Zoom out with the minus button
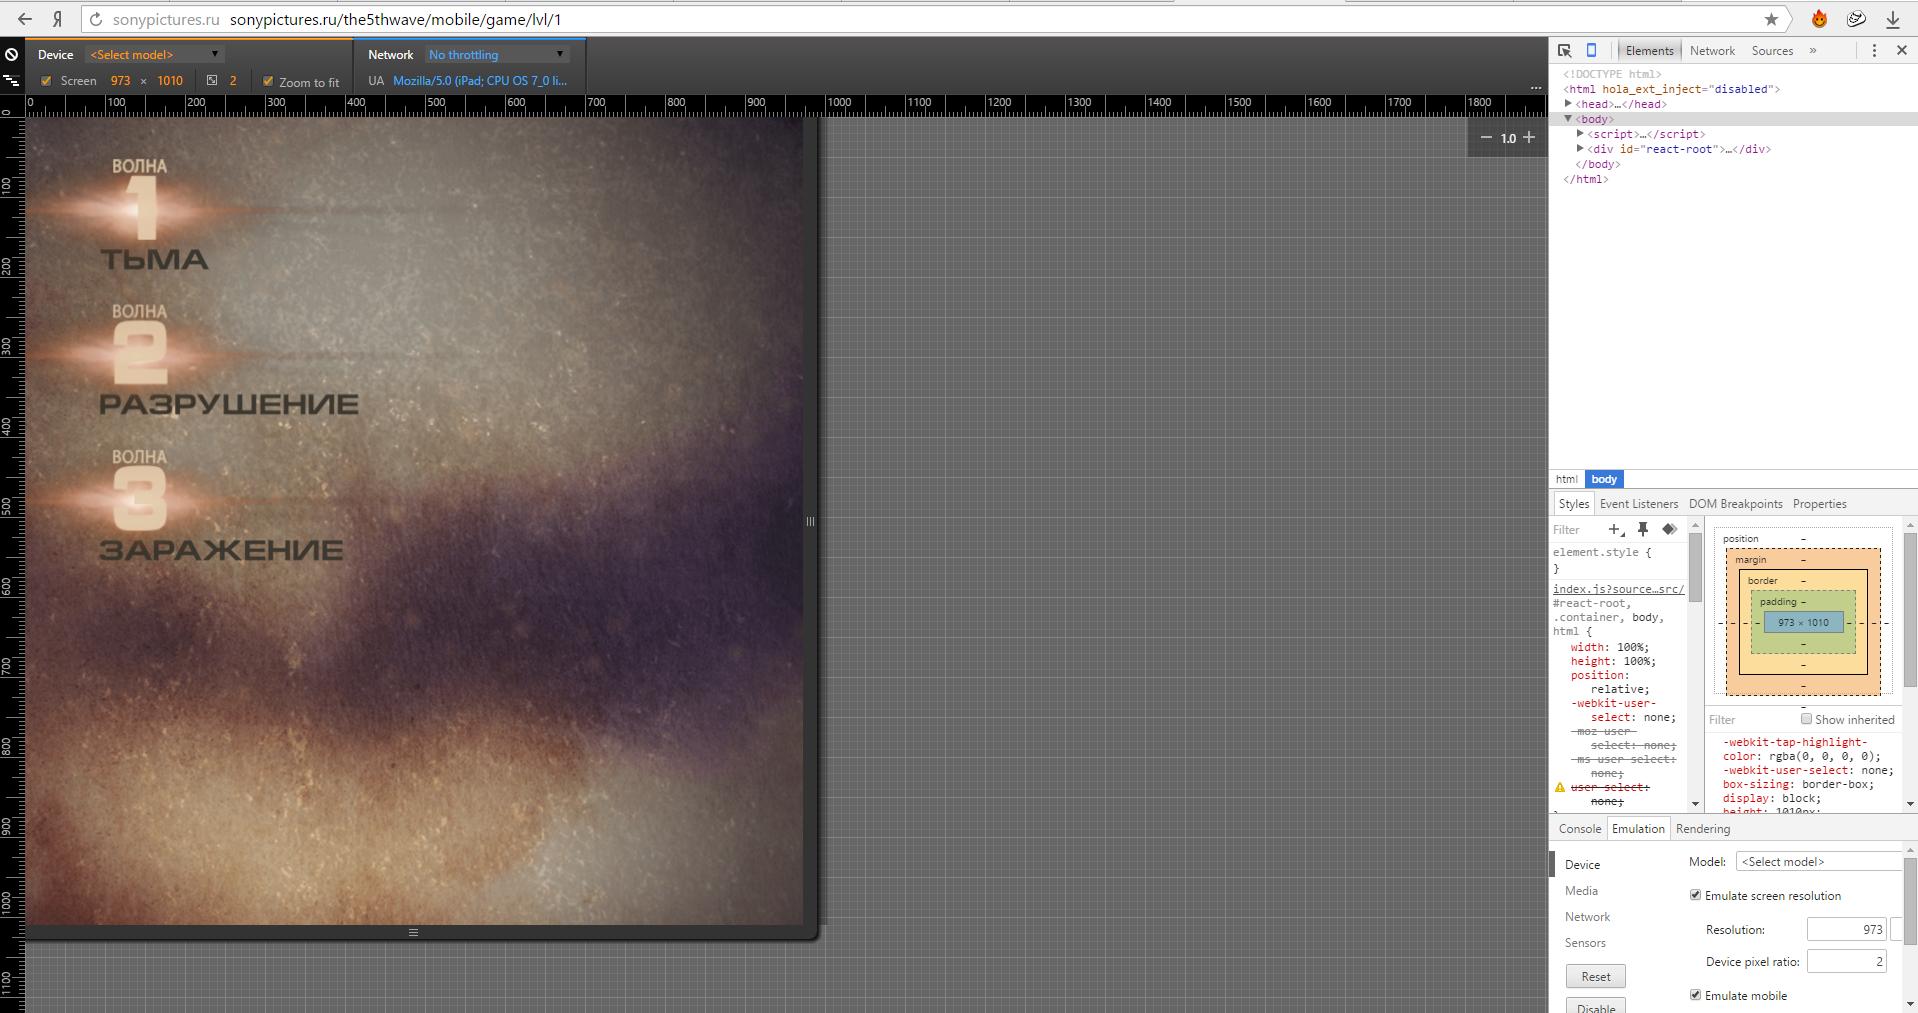This screenshot has height=1013, width=1918. 1486,138
